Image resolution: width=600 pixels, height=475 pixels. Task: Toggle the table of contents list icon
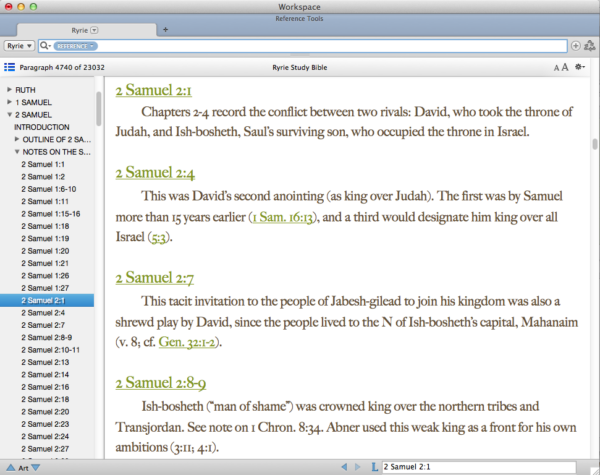[x=10, y=67]
